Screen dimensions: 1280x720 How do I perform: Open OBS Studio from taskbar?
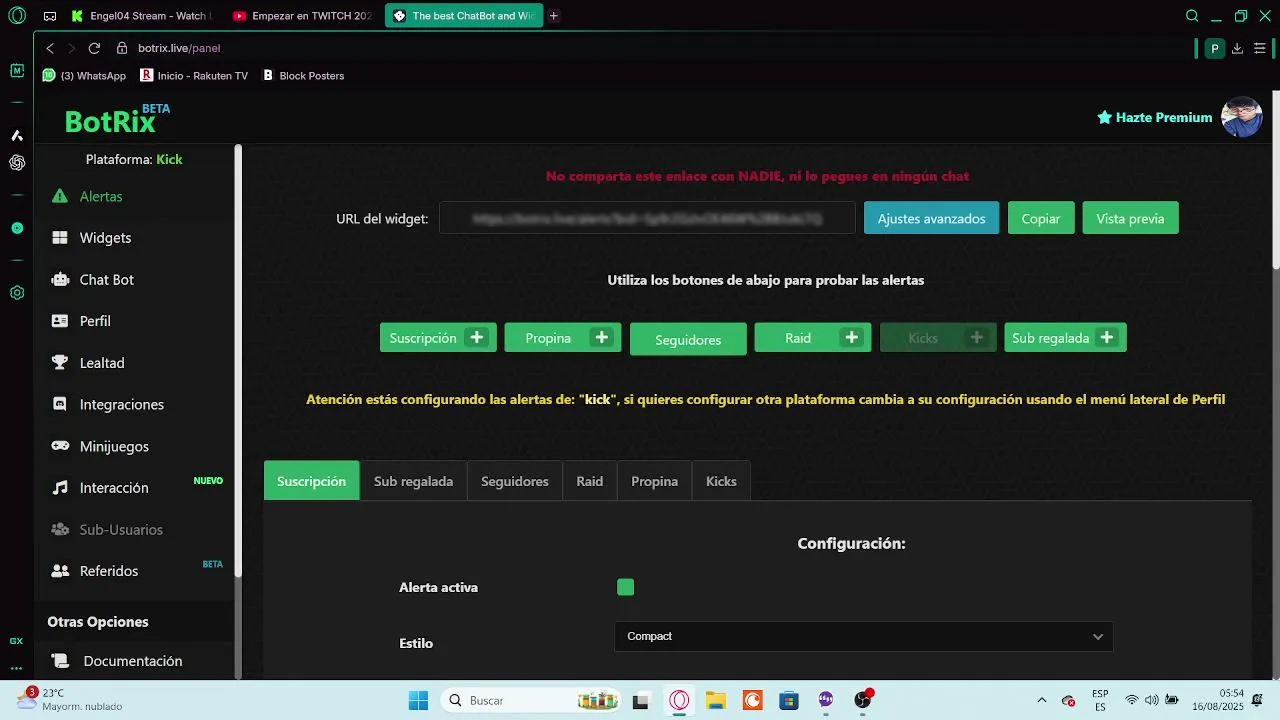tap(863, 700)
